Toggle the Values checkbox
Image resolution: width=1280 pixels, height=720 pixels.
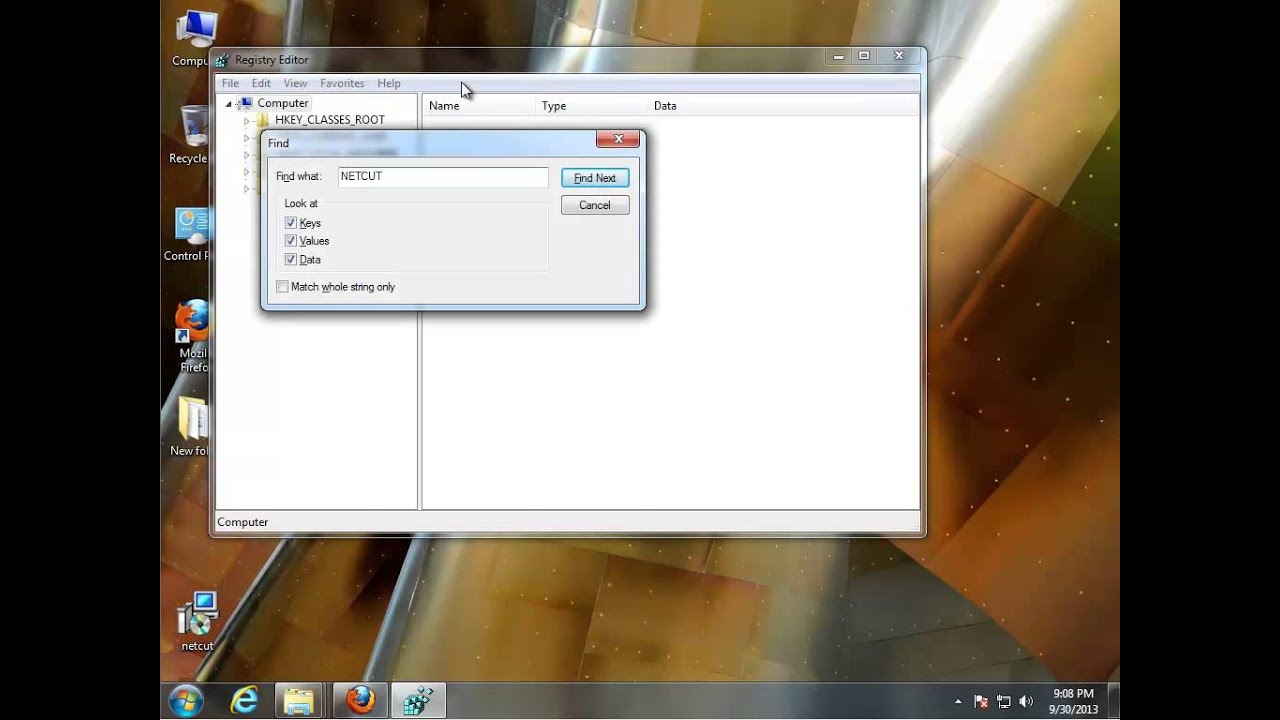point(291,241)
